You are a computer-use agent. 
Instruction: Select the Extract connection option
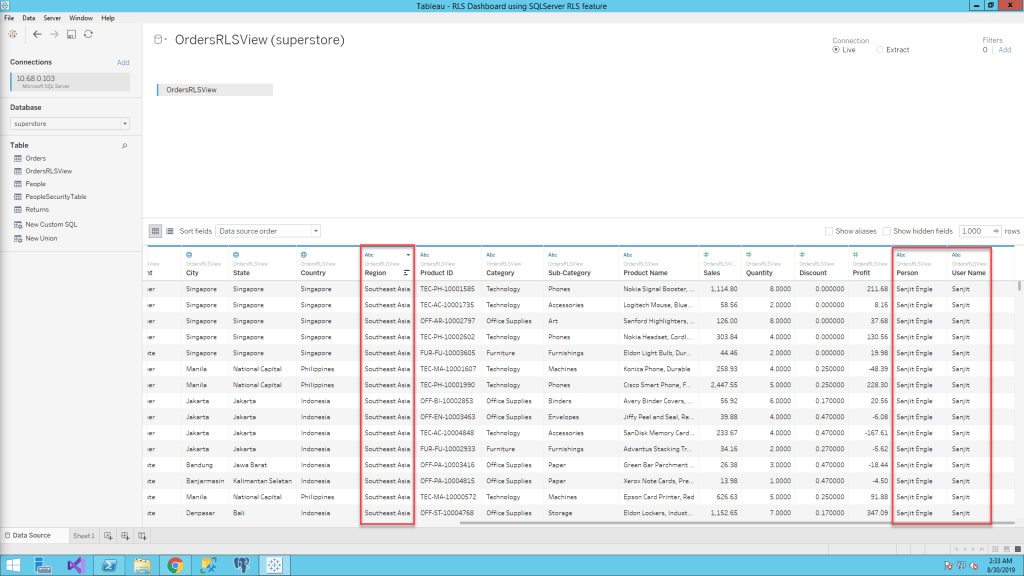(x=880, y=49)
